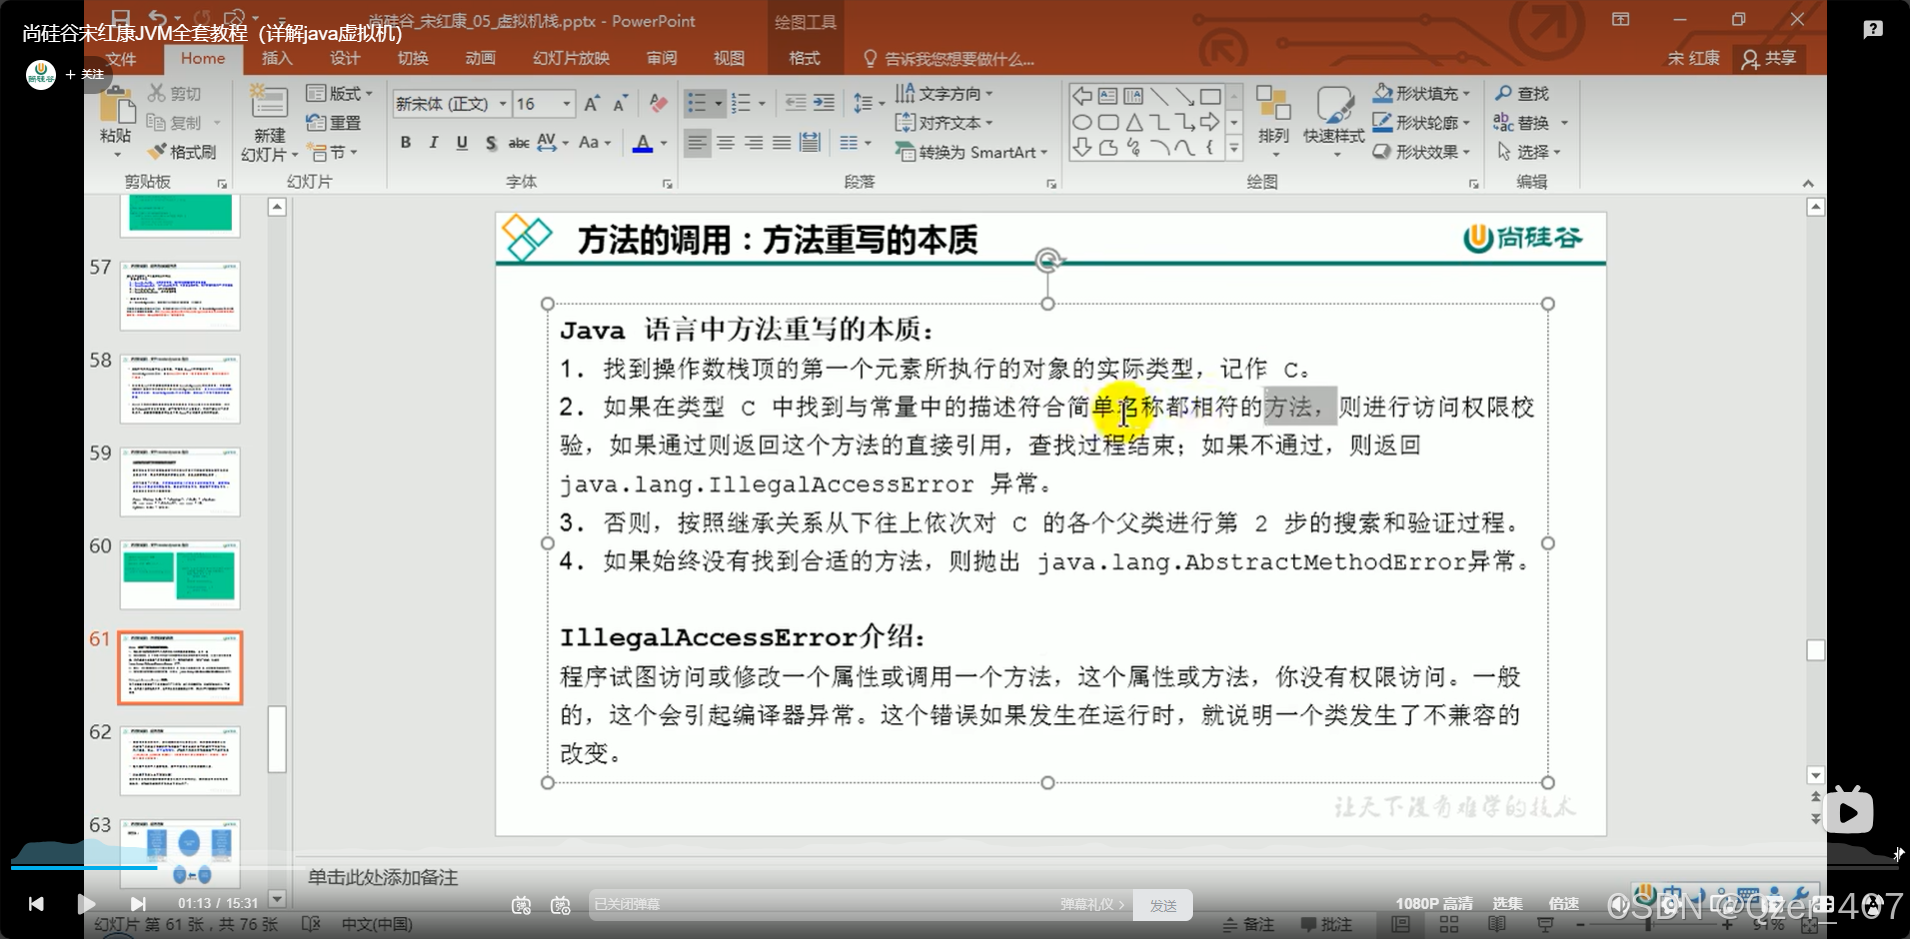Click the Reset (重置) slide button
This screenshot has width=1910, height=939.
coord(334,123)
